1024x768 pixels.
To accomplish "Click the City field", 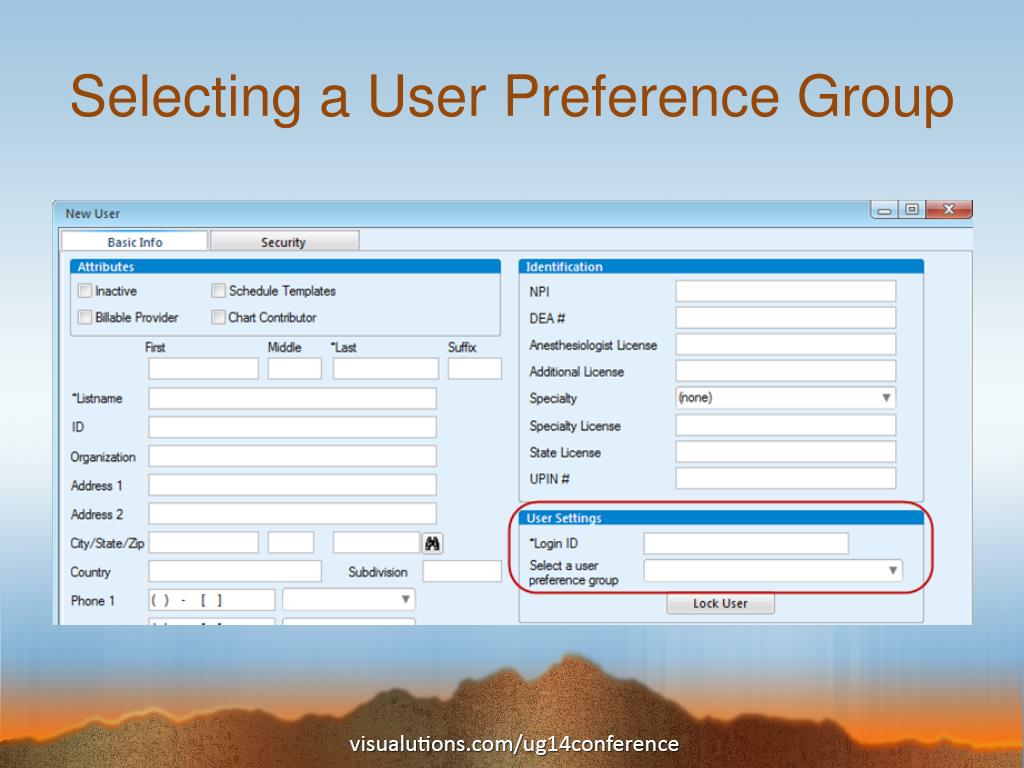I will pyautogui.click(x=203, y=542).
